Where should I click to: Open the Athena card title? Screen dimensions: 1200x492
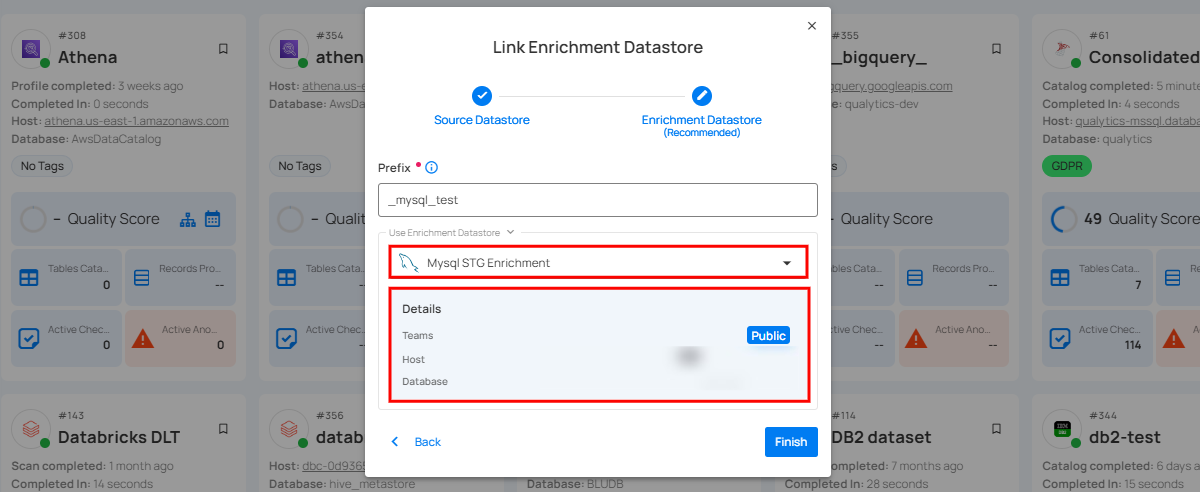88,57
